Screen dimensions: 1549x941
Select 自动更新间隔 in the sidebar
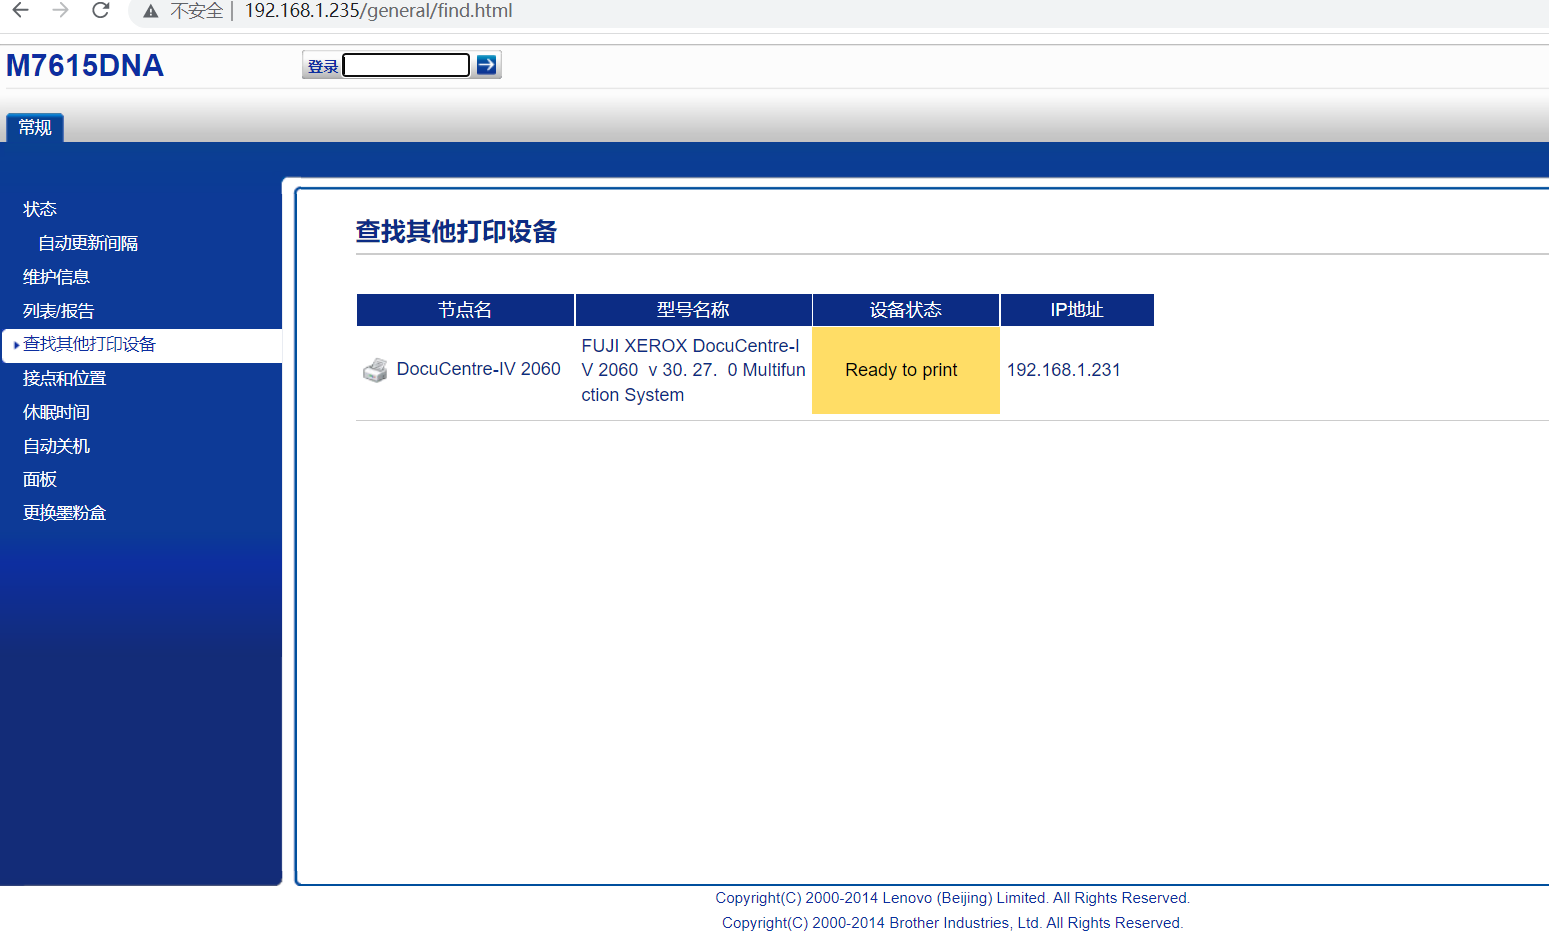(88, 243)
